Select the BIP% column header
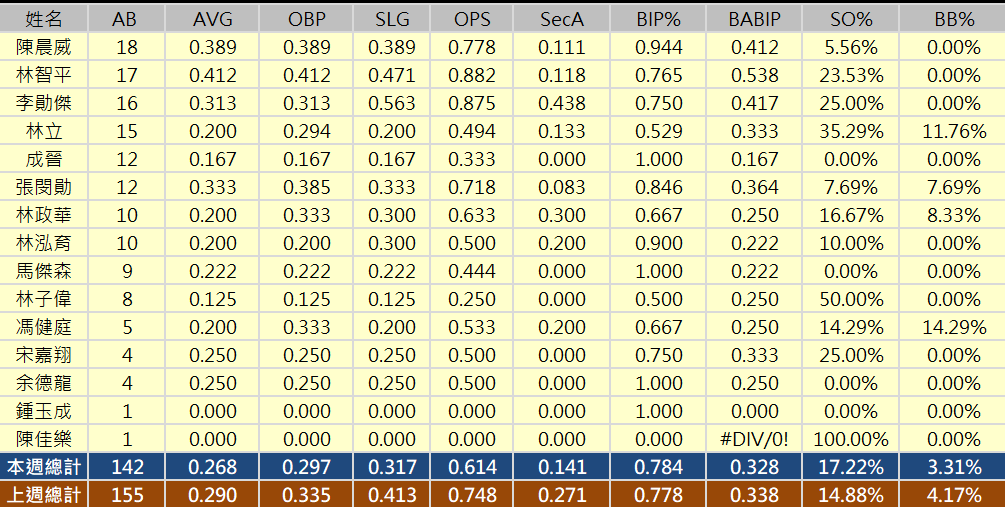The image size is (1005, 507). pos(660,19)
